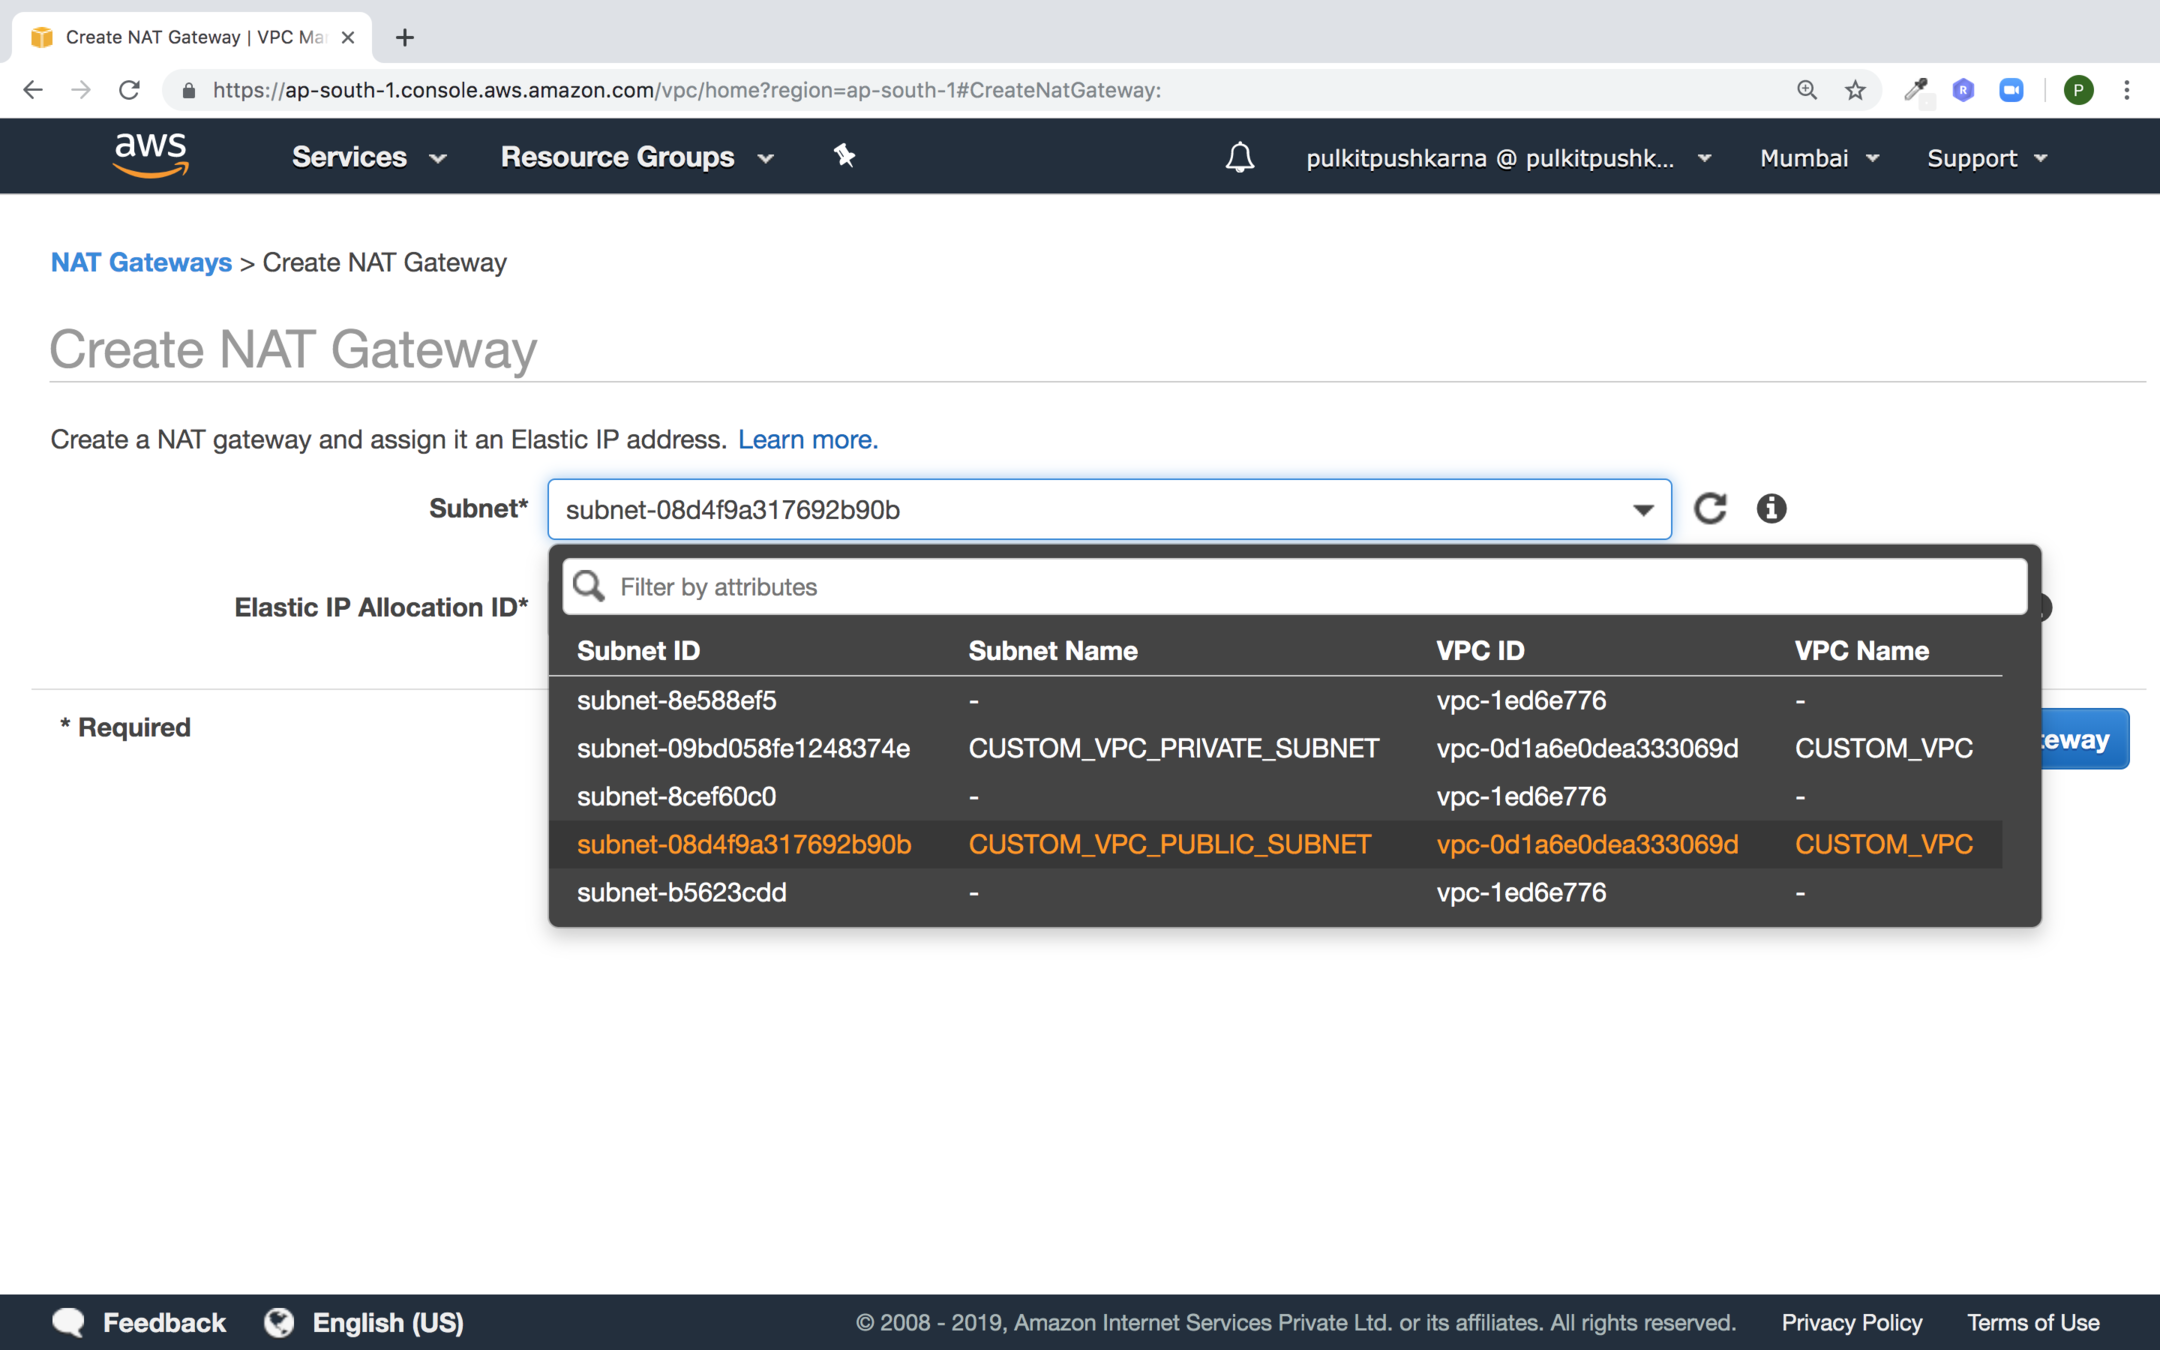Collapse the Subnet dropdown arrow

click(x=1642, y=510)
